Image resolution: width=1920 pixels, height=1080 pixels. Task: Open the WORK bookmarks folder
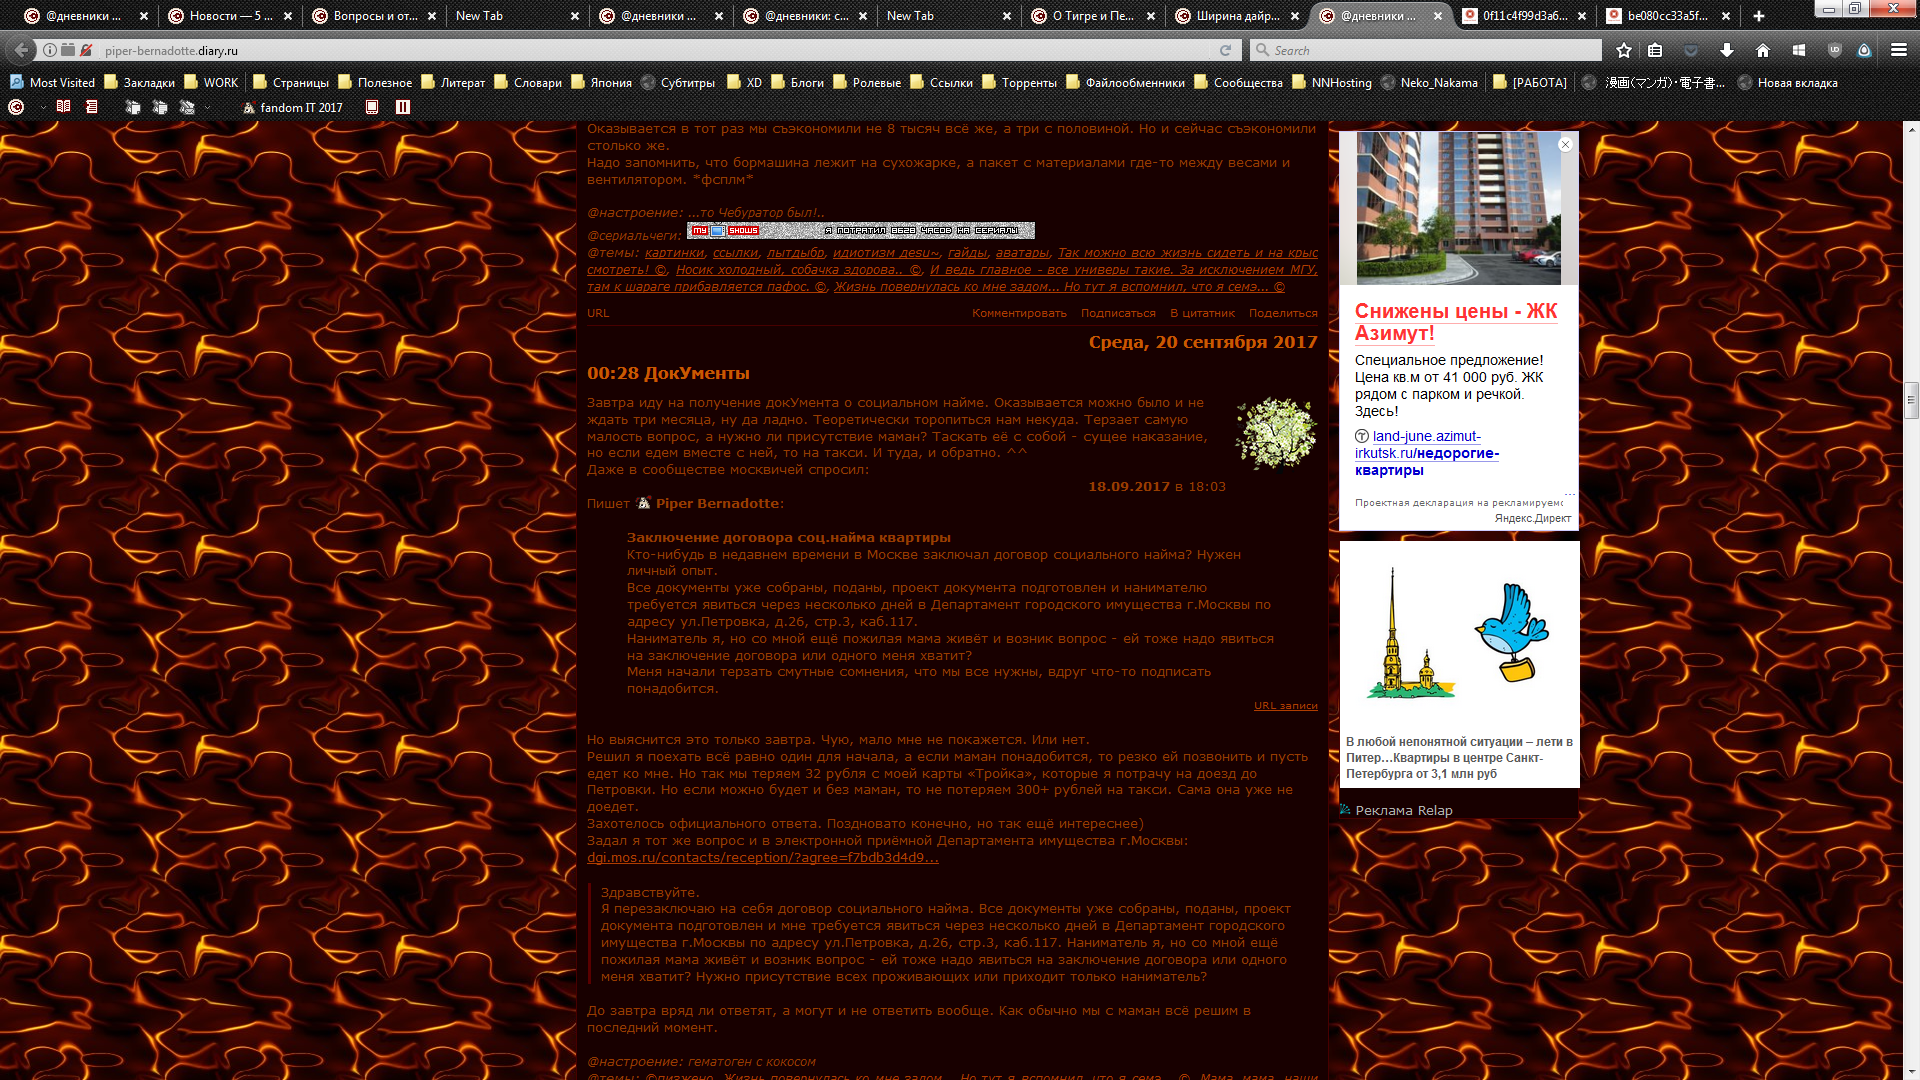point(211,83)
